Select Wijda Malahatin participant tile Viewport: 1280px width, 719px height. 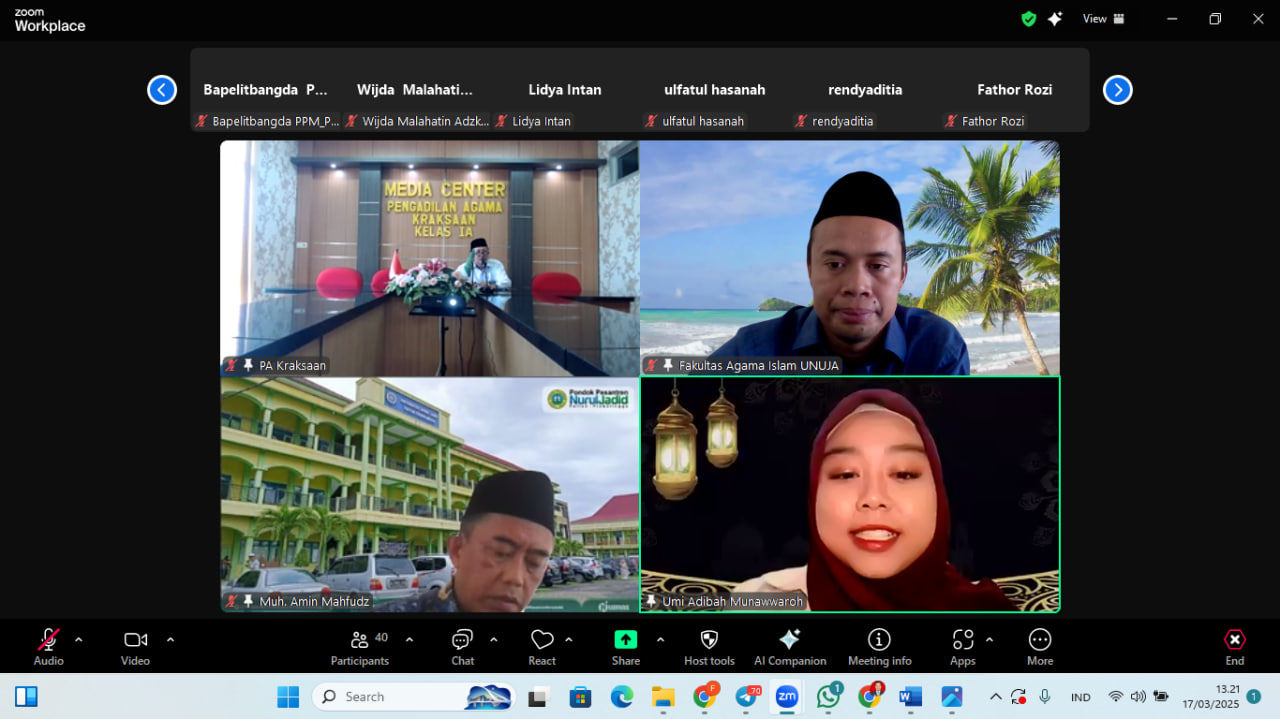pos(415,90)
